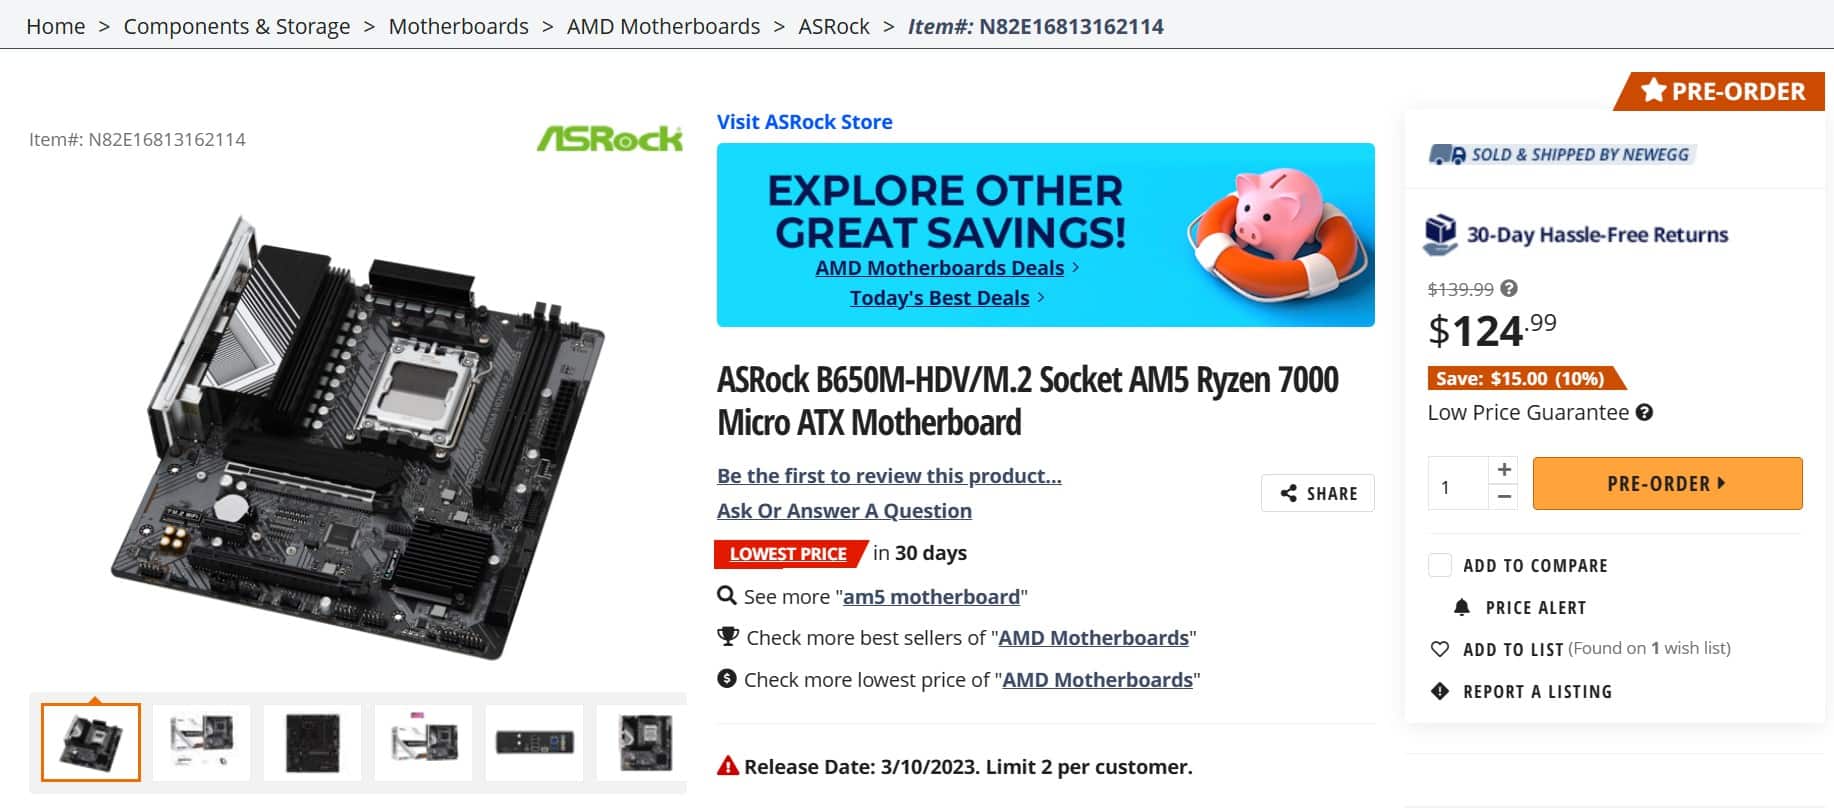Click the Report a Listing diamond icon
1834x808 pixels.
(1440, 691)
